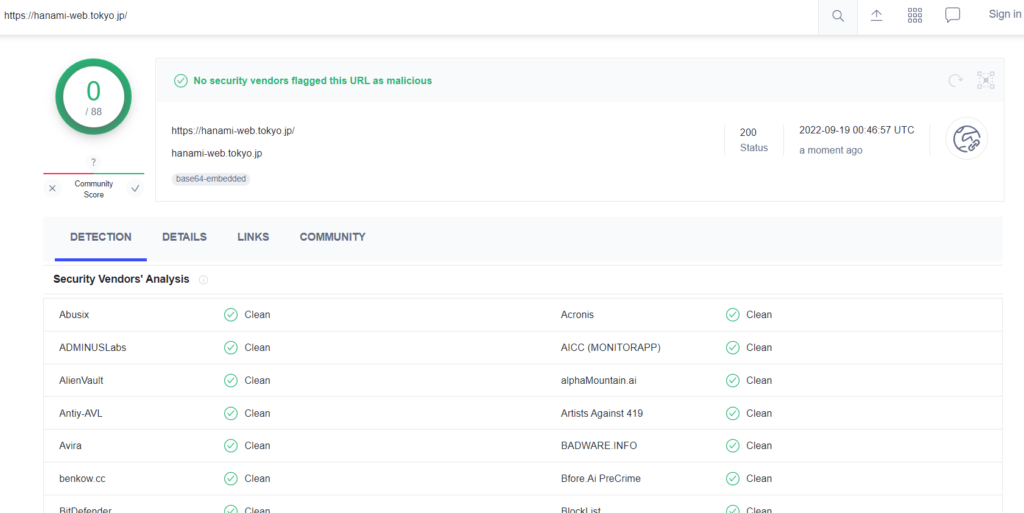The image size is (1024, 513).
Task: Click the green check beside the no-vendors-flagged message
Action: point(180,81)
